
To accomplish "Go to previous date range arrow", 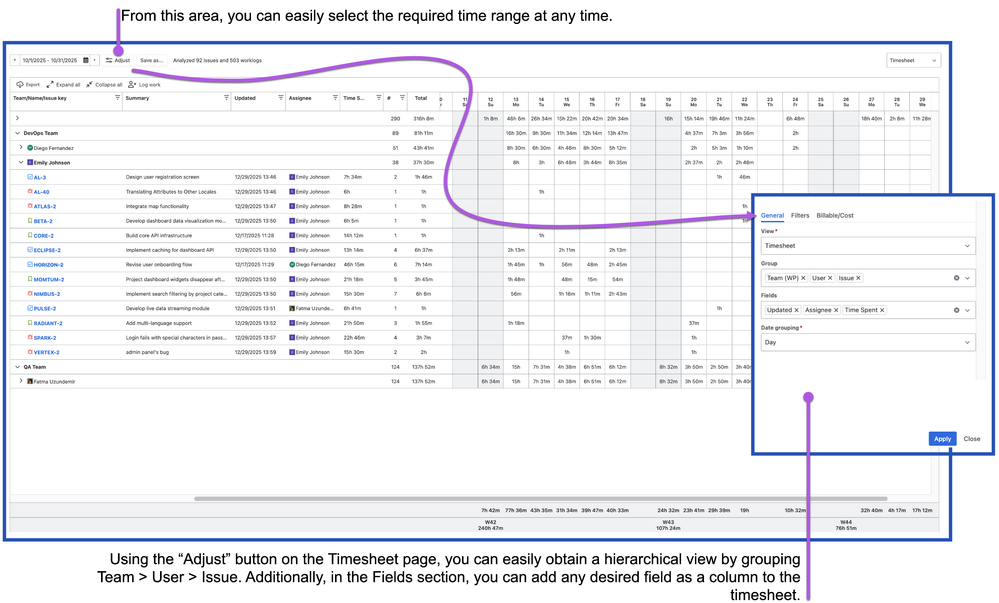I will coord(15,61).
